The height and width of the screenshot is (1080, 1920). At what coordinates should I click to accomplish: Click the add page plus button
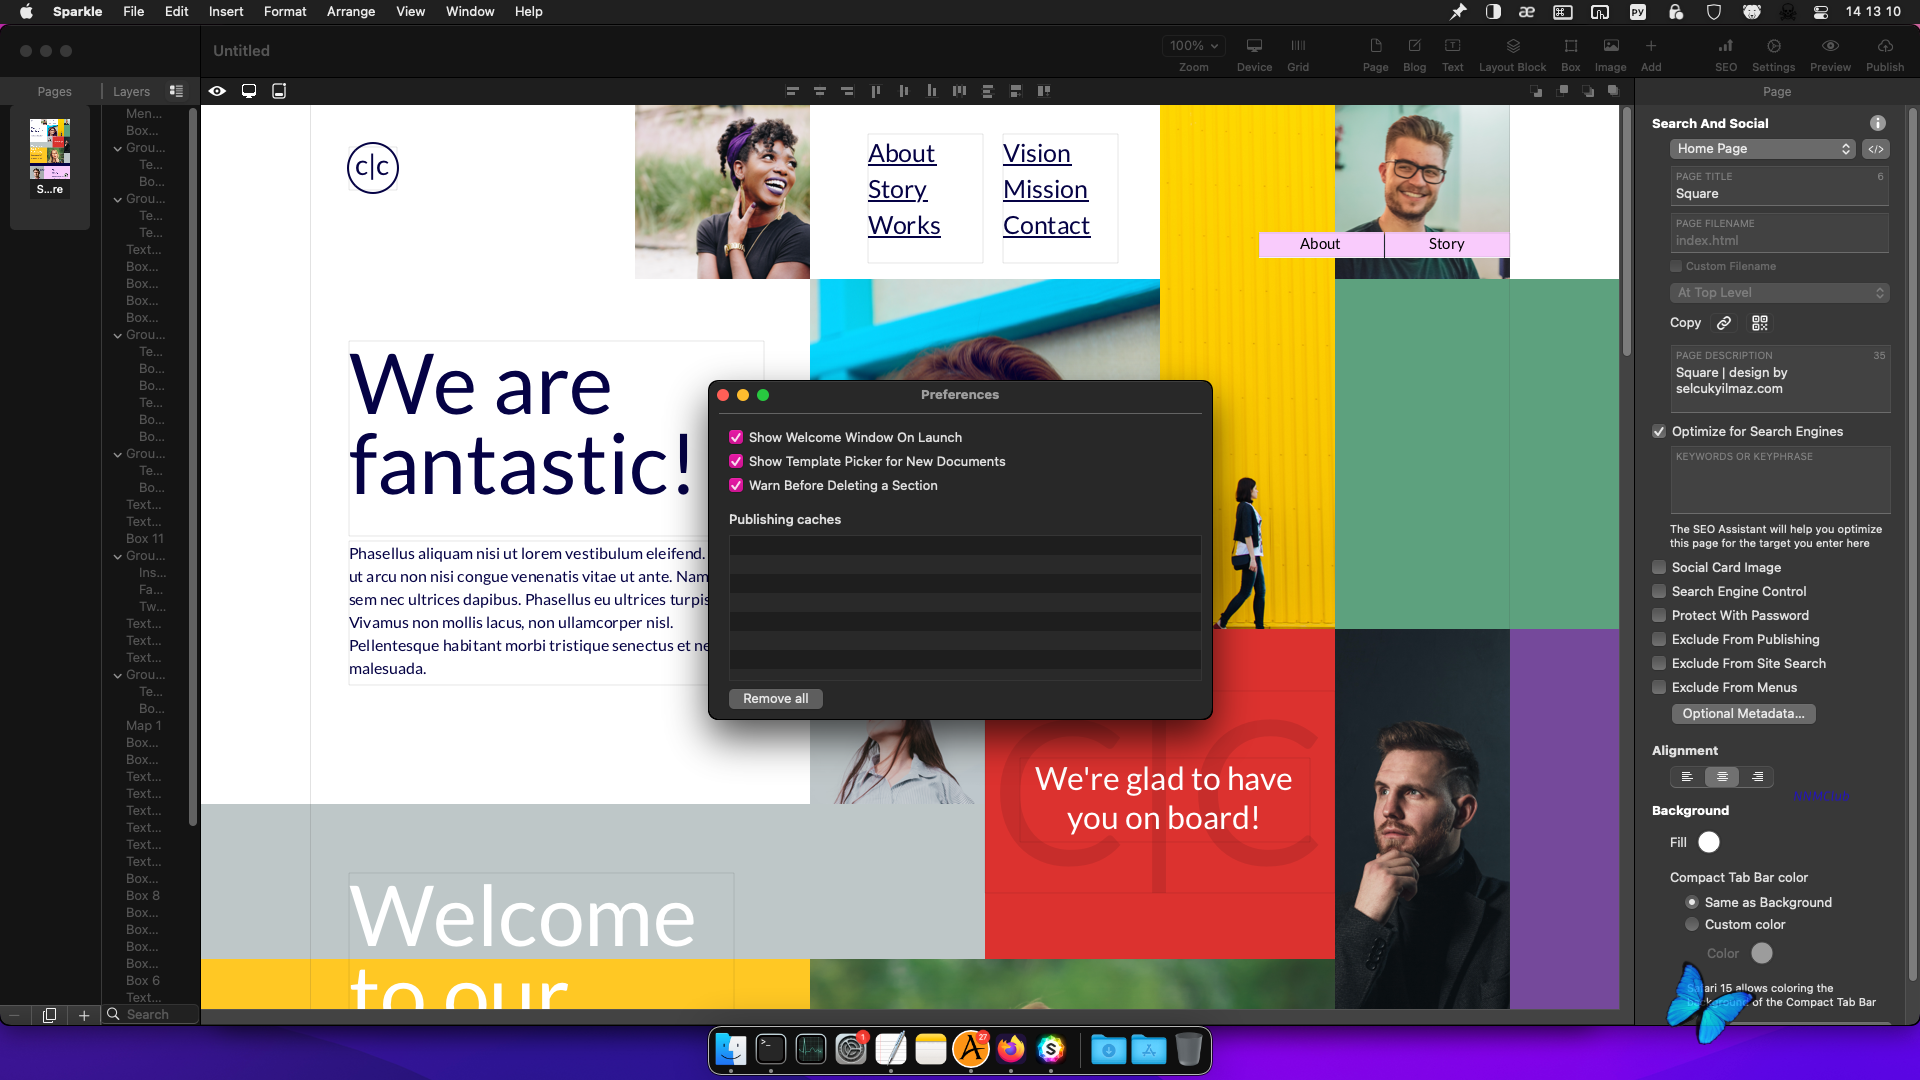point(84,1015)
